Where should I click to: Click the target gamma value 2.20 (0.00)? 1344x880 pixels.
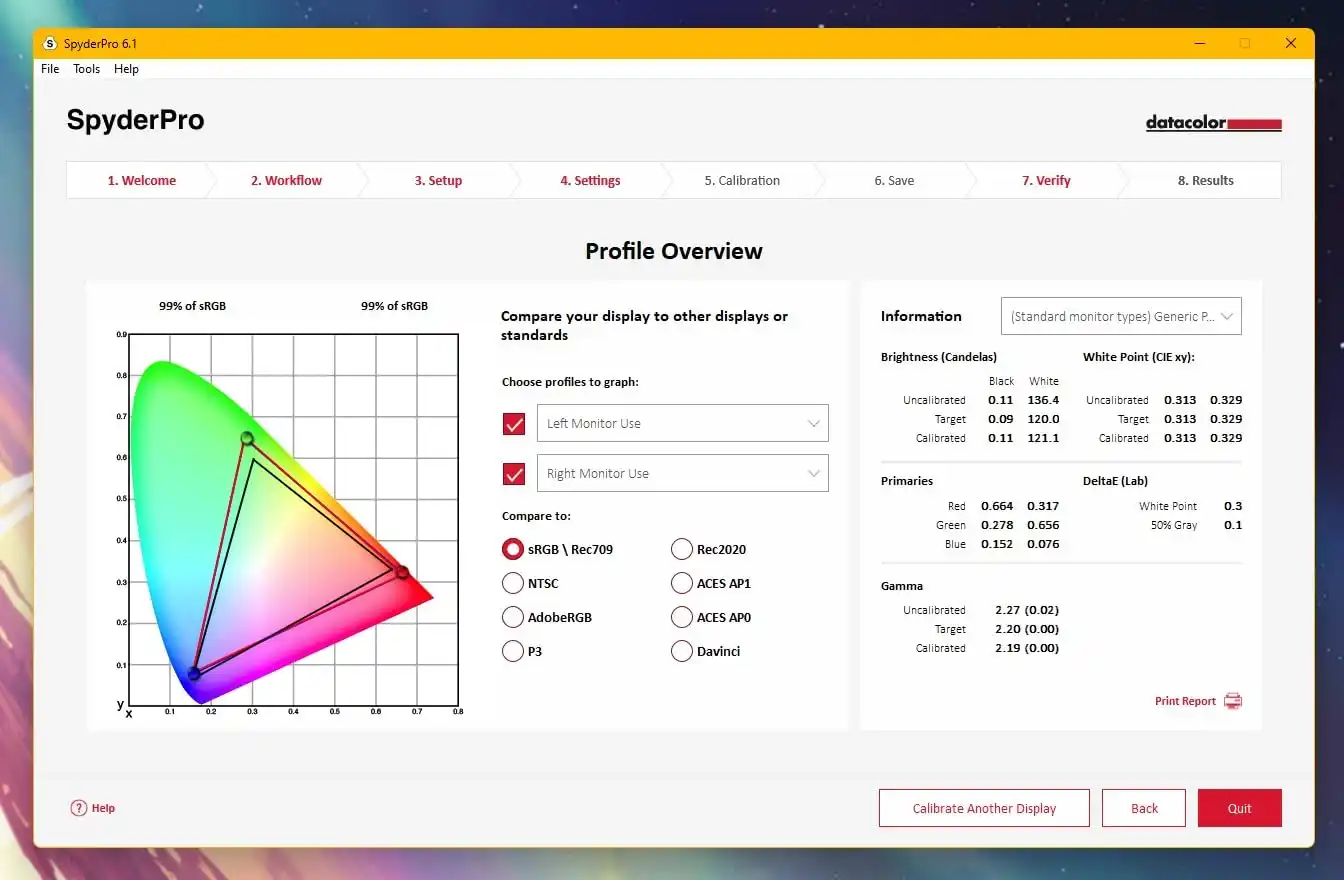[x=1027, y=629]
